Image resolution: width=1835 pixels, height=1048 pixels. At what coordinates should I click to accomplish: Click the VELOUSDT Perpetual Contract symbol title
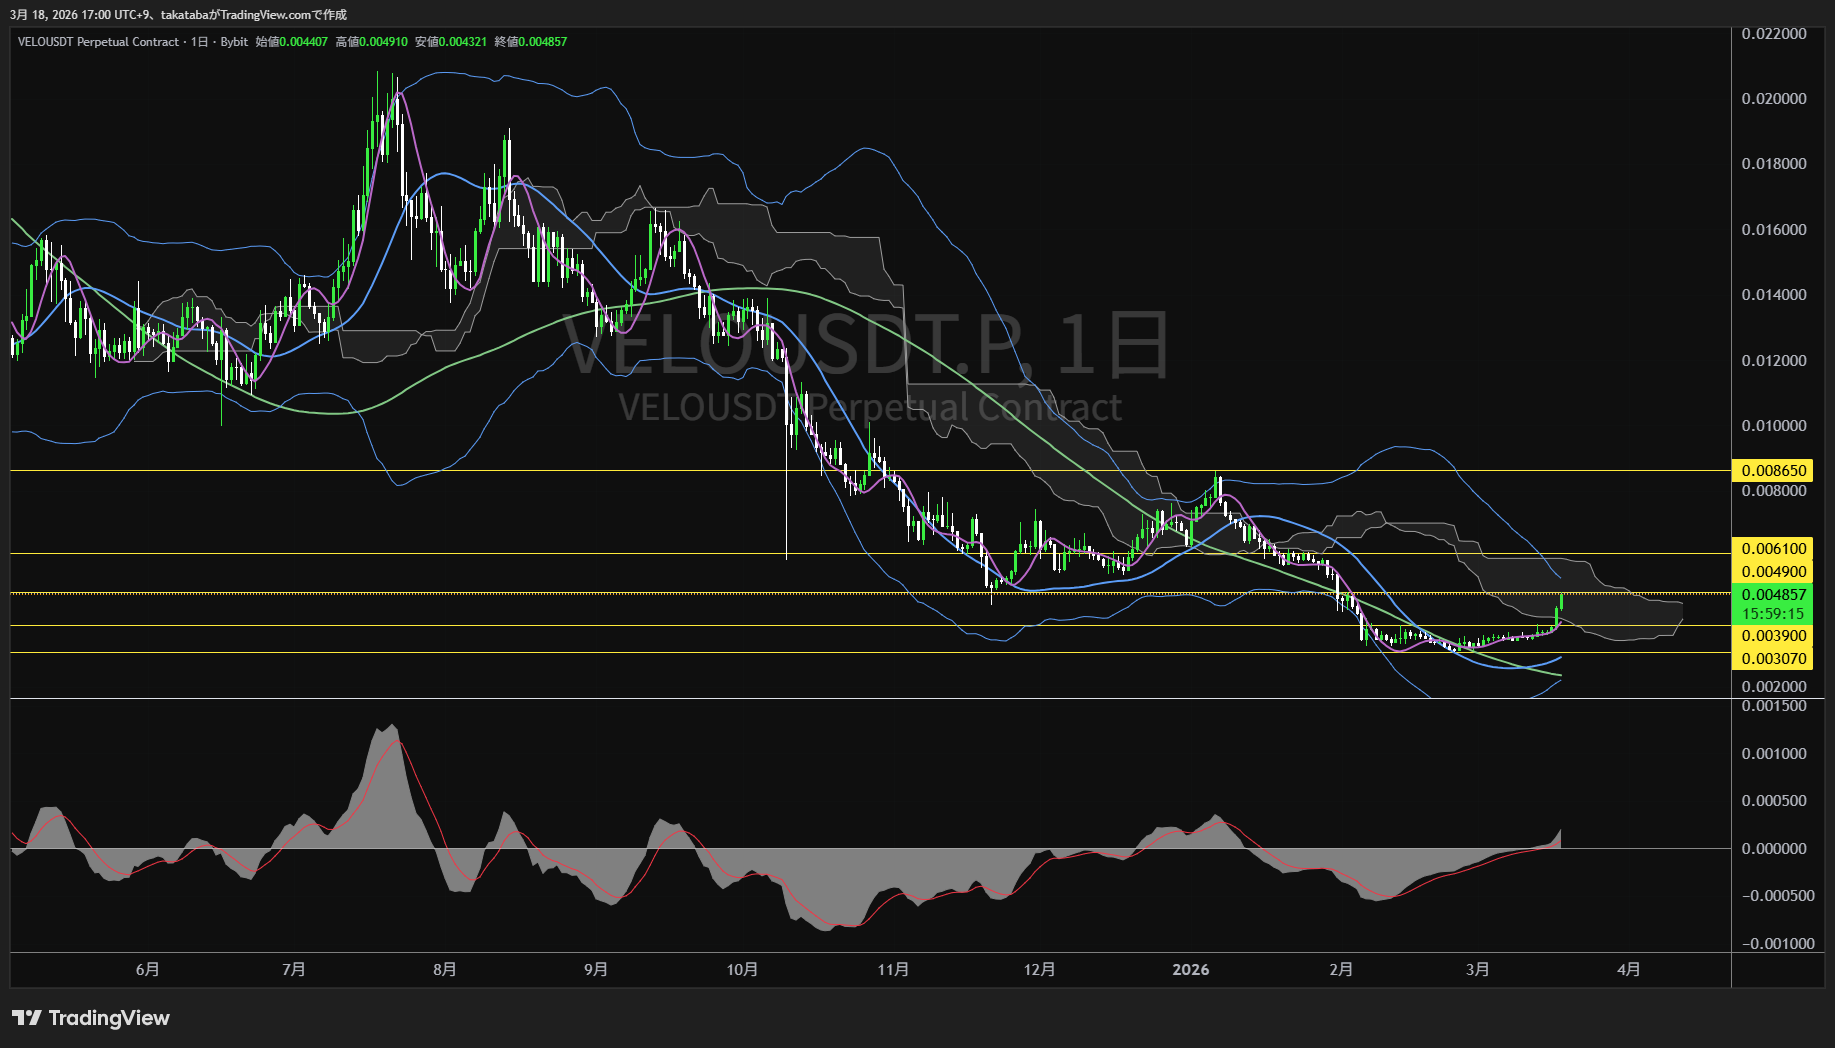click(x=98, y=42)
